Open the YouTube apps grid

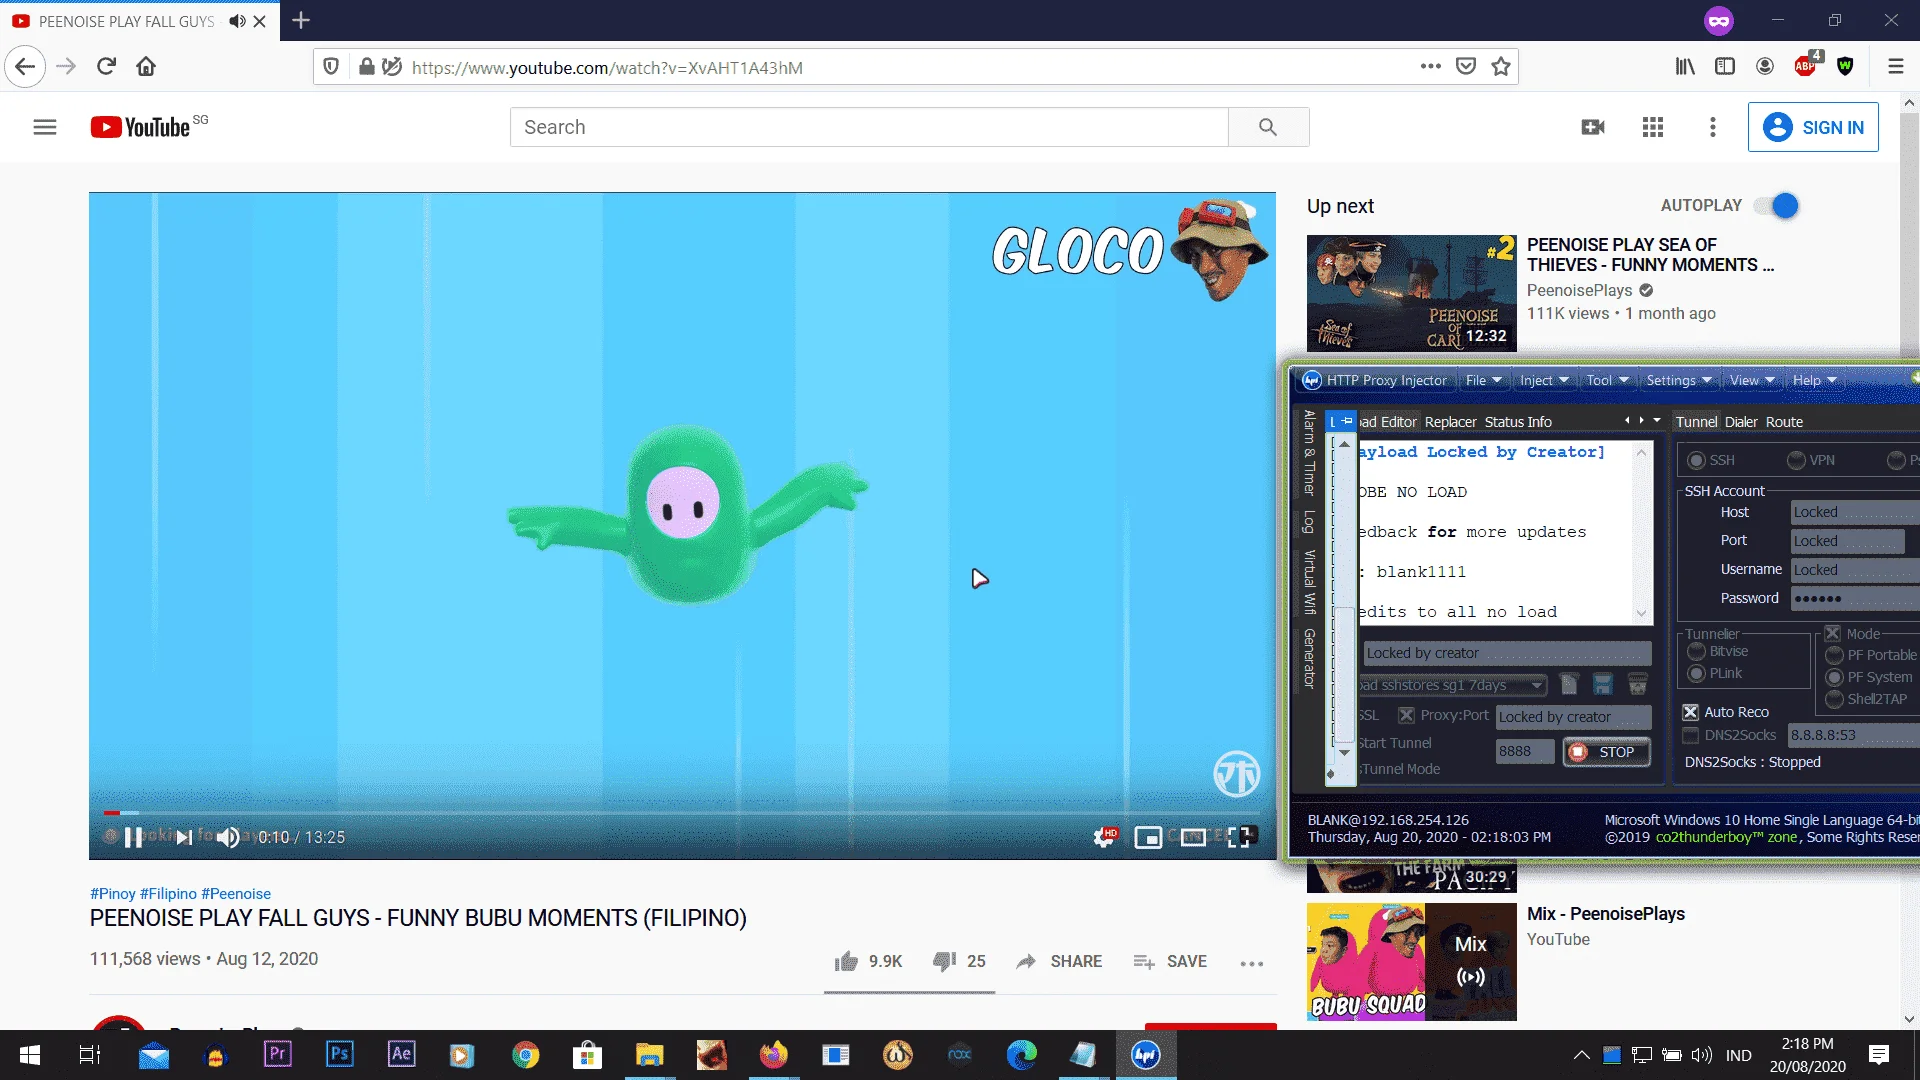[x=1653, y=127]
